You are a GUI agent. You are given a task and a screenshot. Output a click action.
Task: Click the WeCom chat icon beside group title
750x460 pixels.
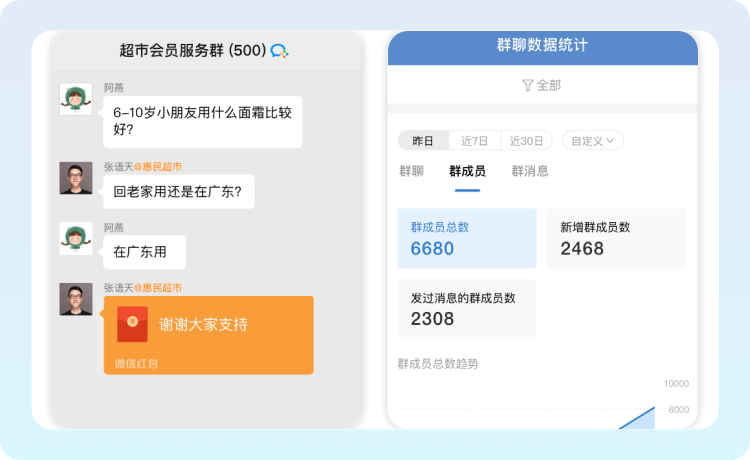280,50
